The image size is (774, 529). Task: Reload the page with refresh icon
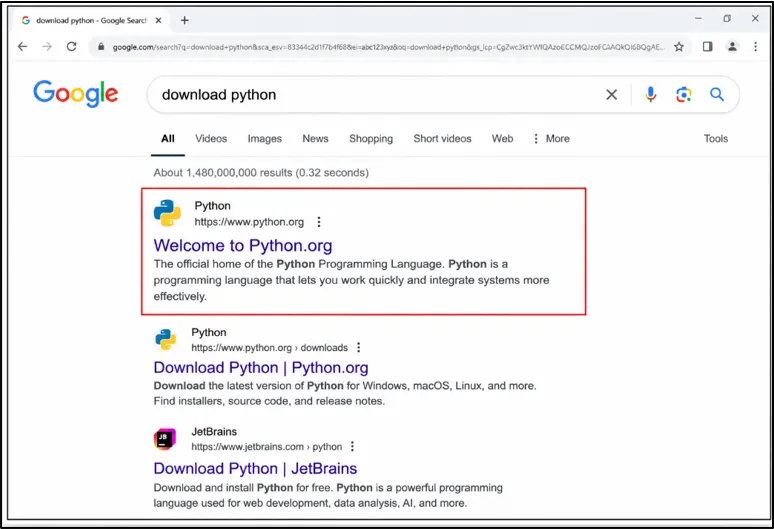coord(72,46)
